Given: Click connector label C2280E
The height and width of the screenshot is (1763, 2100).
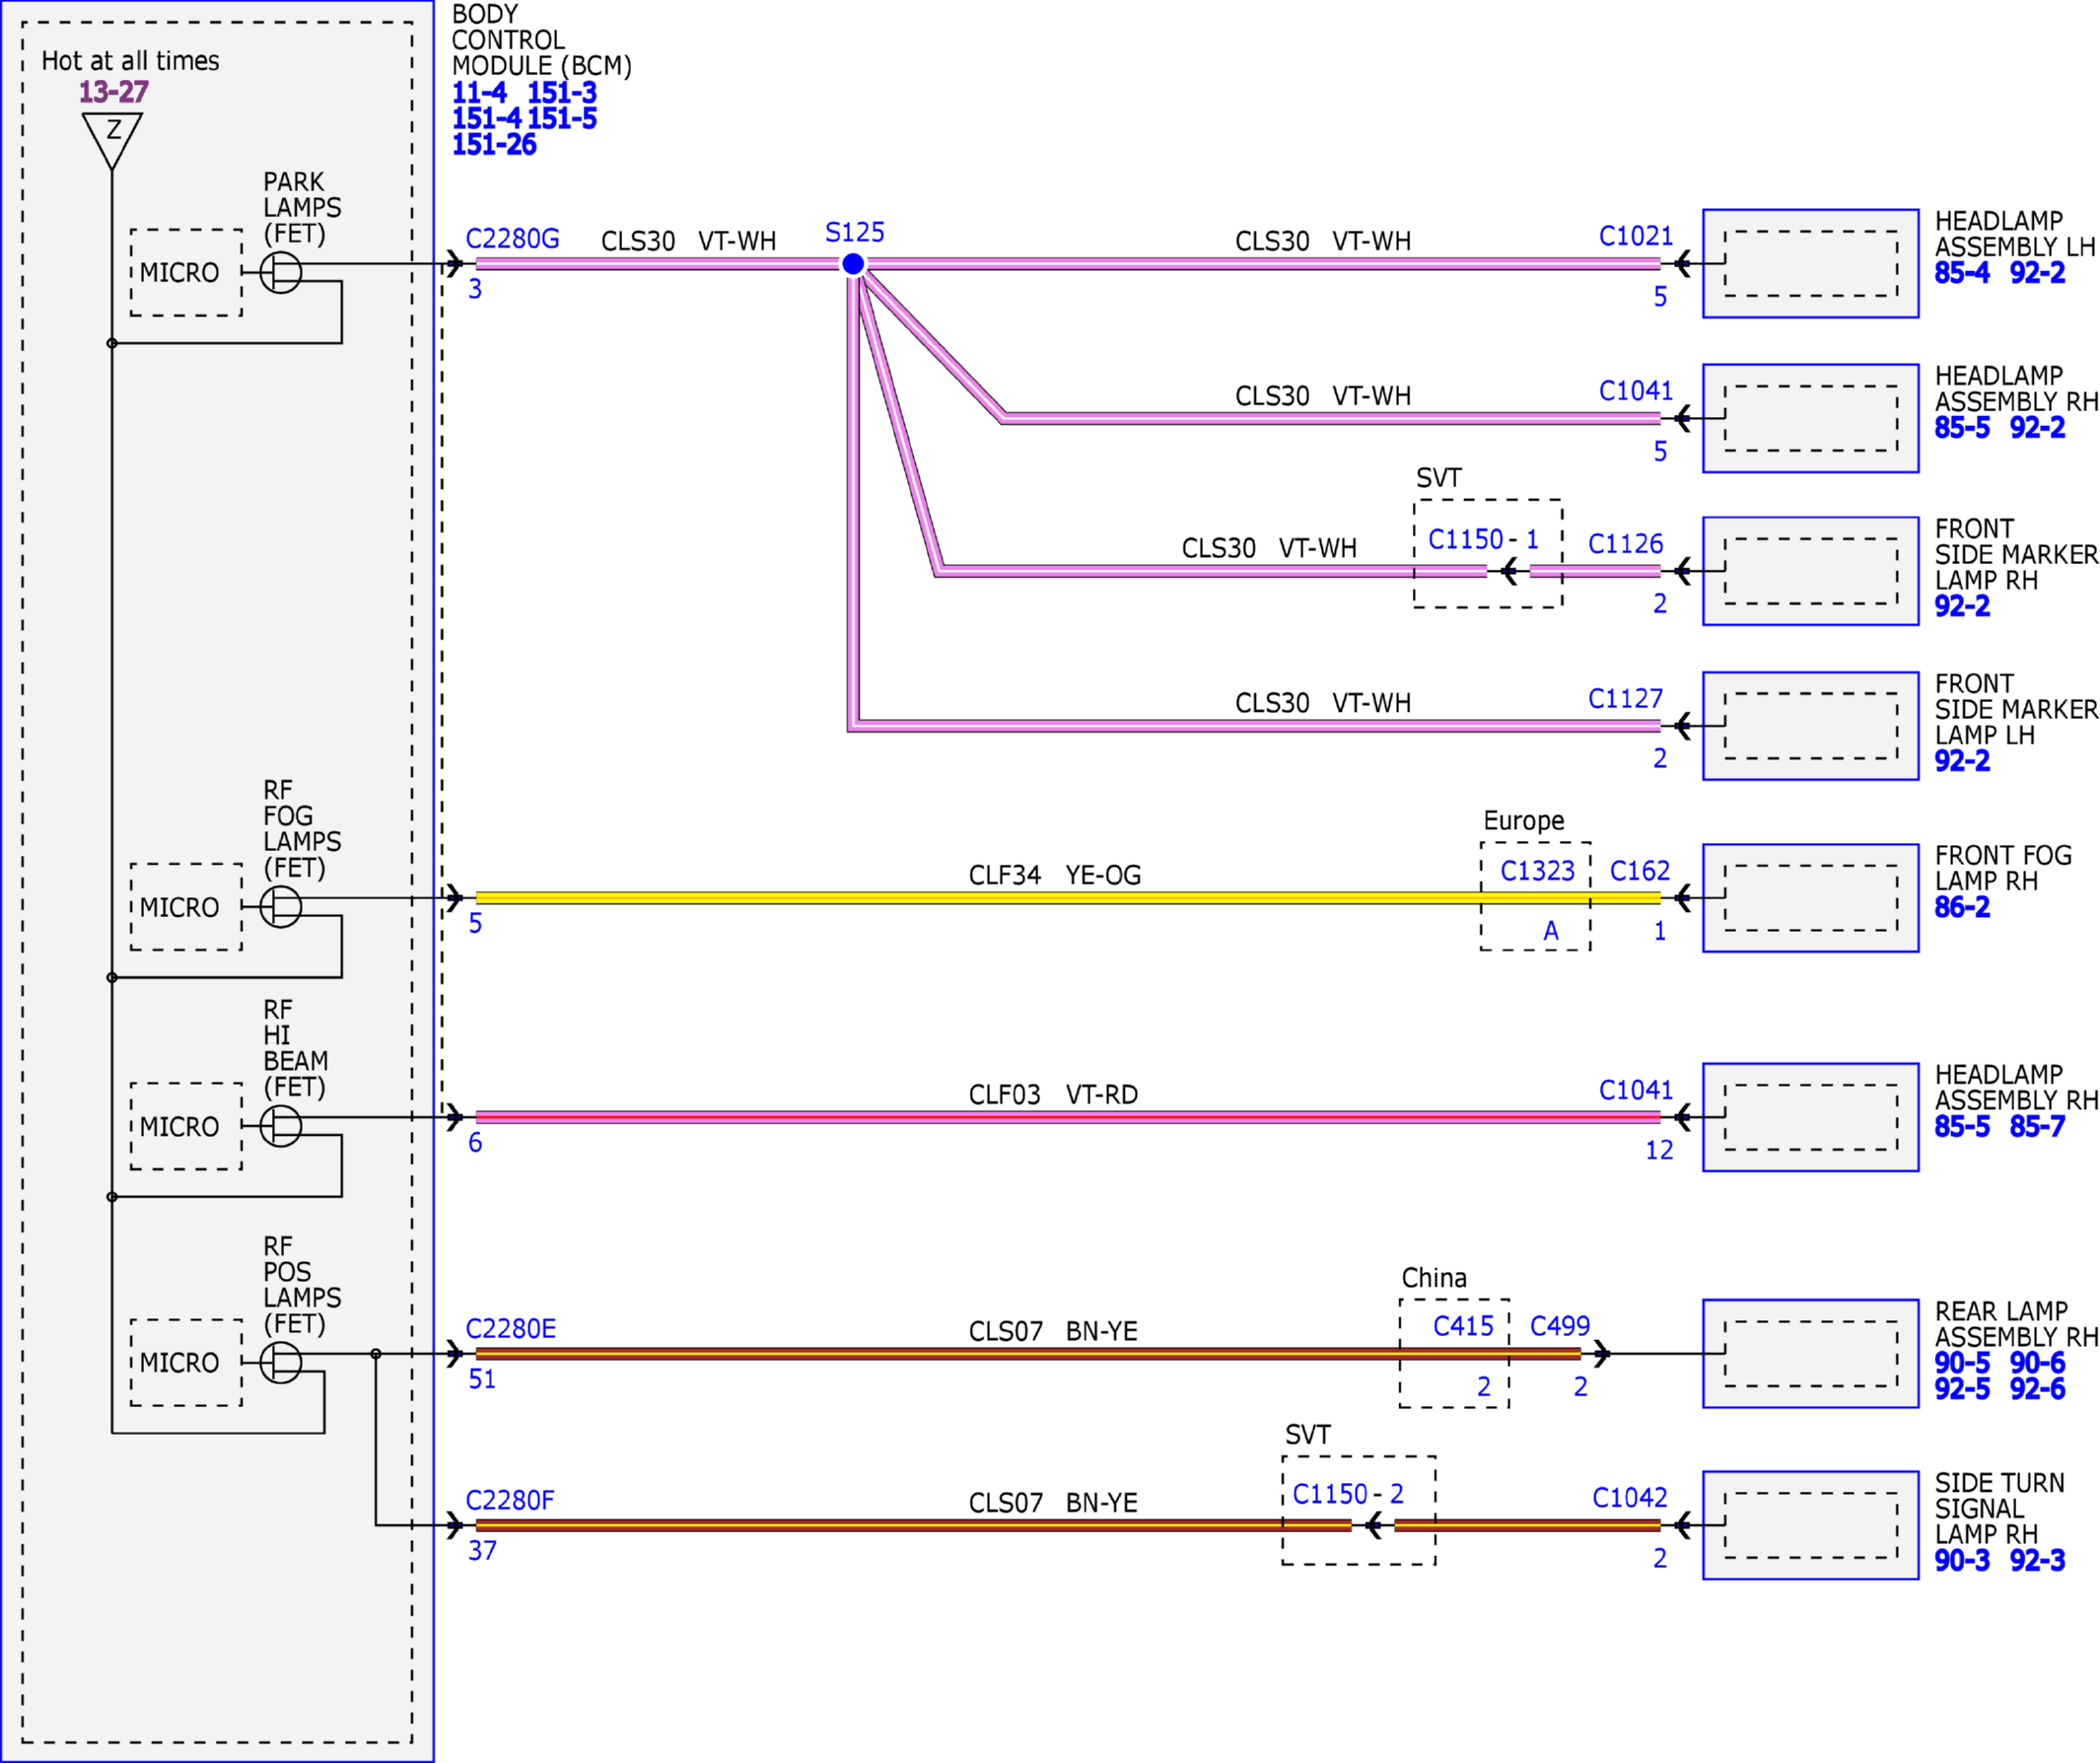Looking at the screenshot, I should 511,1329.
